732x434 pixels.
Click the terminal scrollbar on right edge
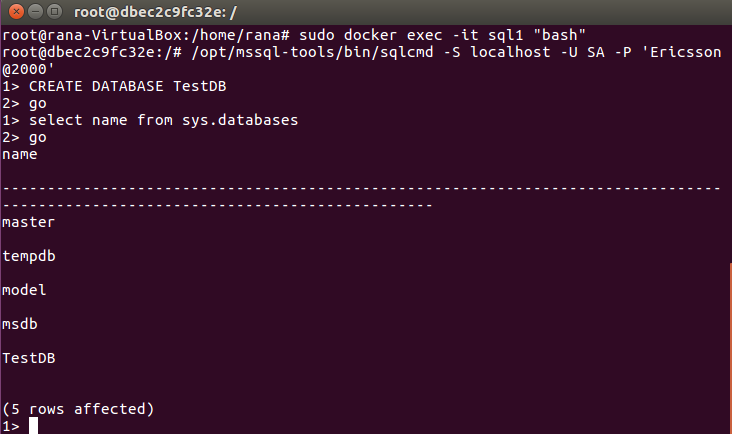pos(730,348)
